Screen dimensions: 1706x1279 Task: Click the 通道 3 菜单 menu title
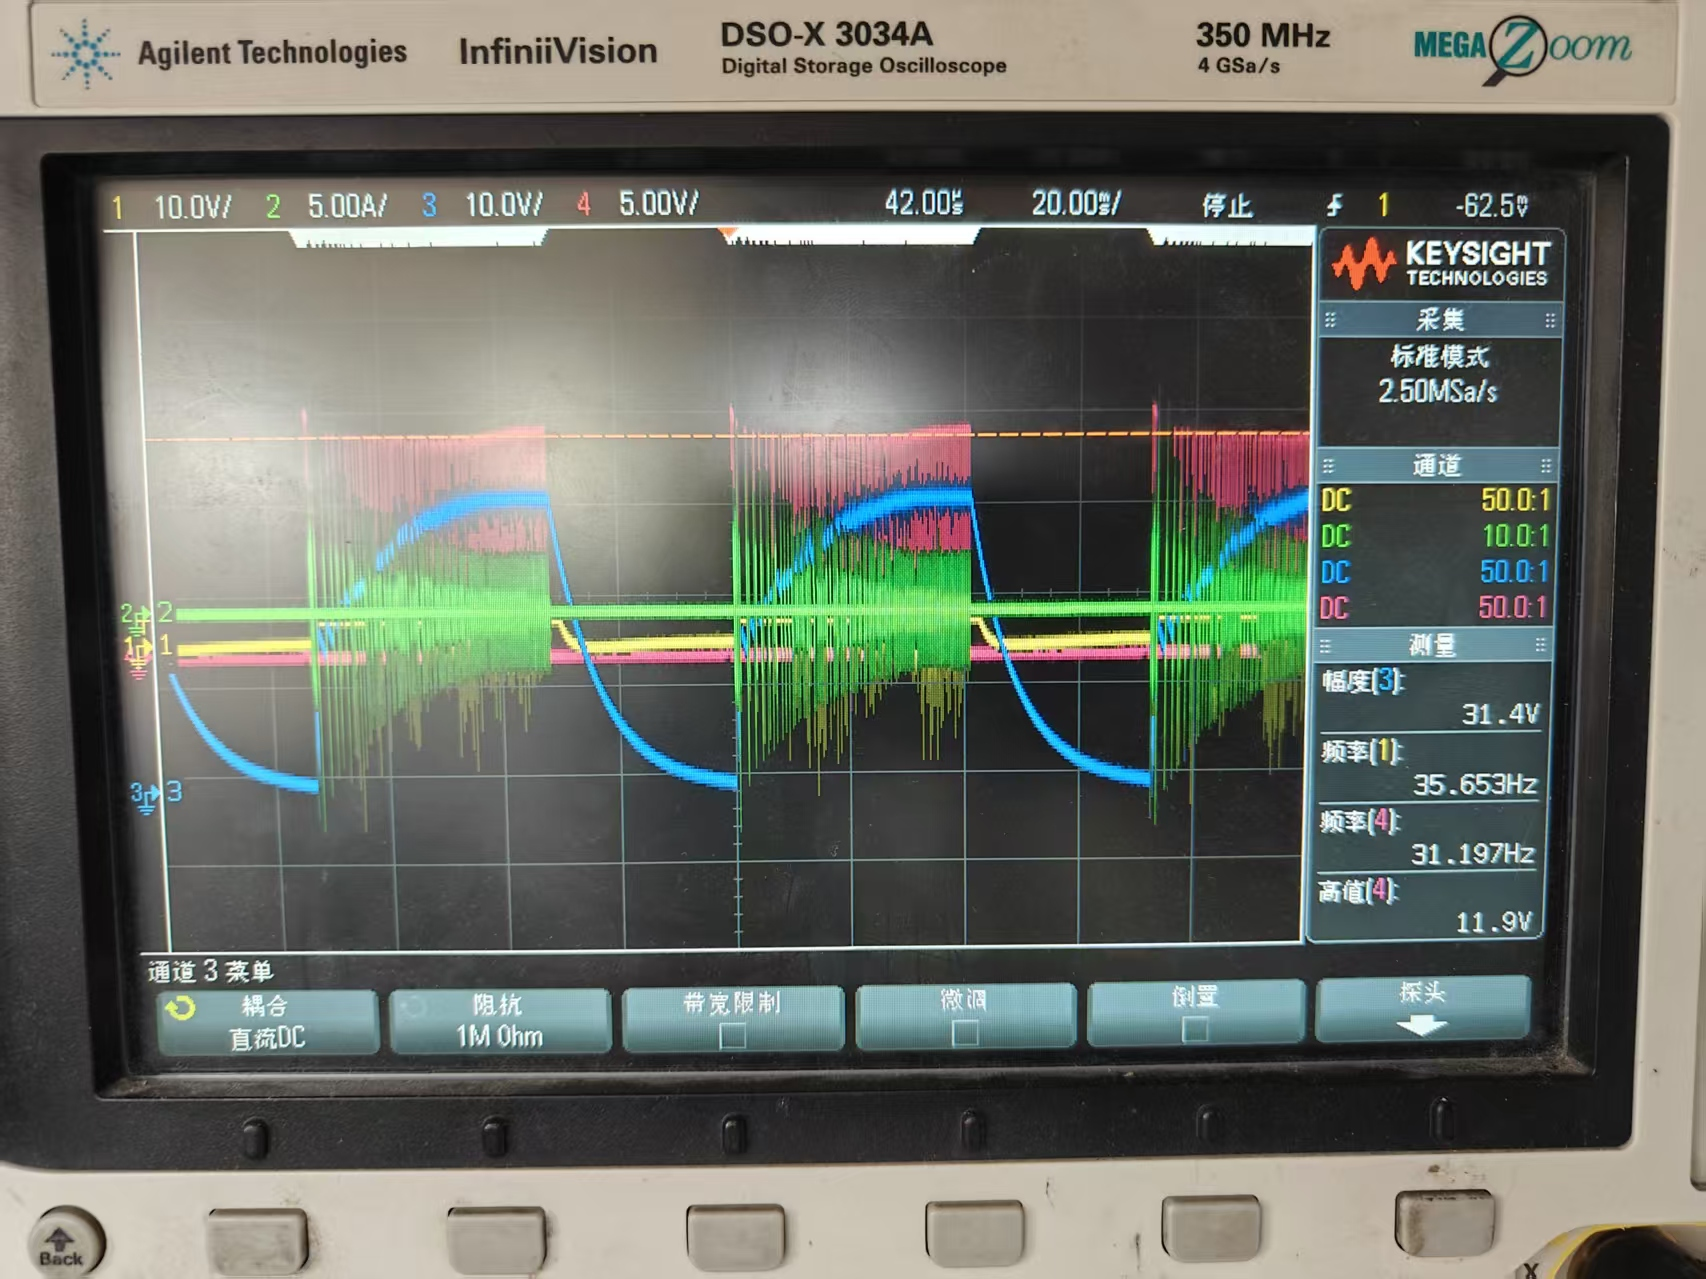pos(210,971)
